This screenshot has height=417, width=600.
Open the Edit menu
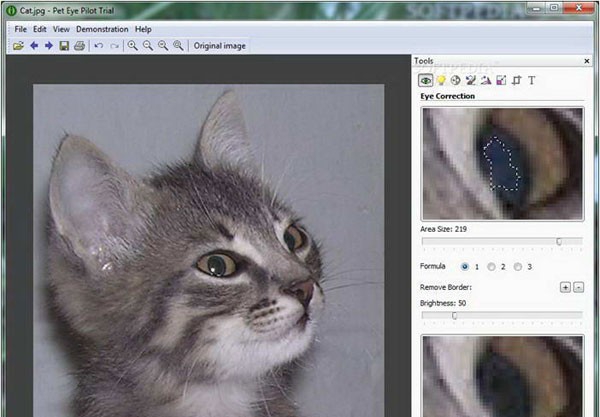click(x=39, y=29)
